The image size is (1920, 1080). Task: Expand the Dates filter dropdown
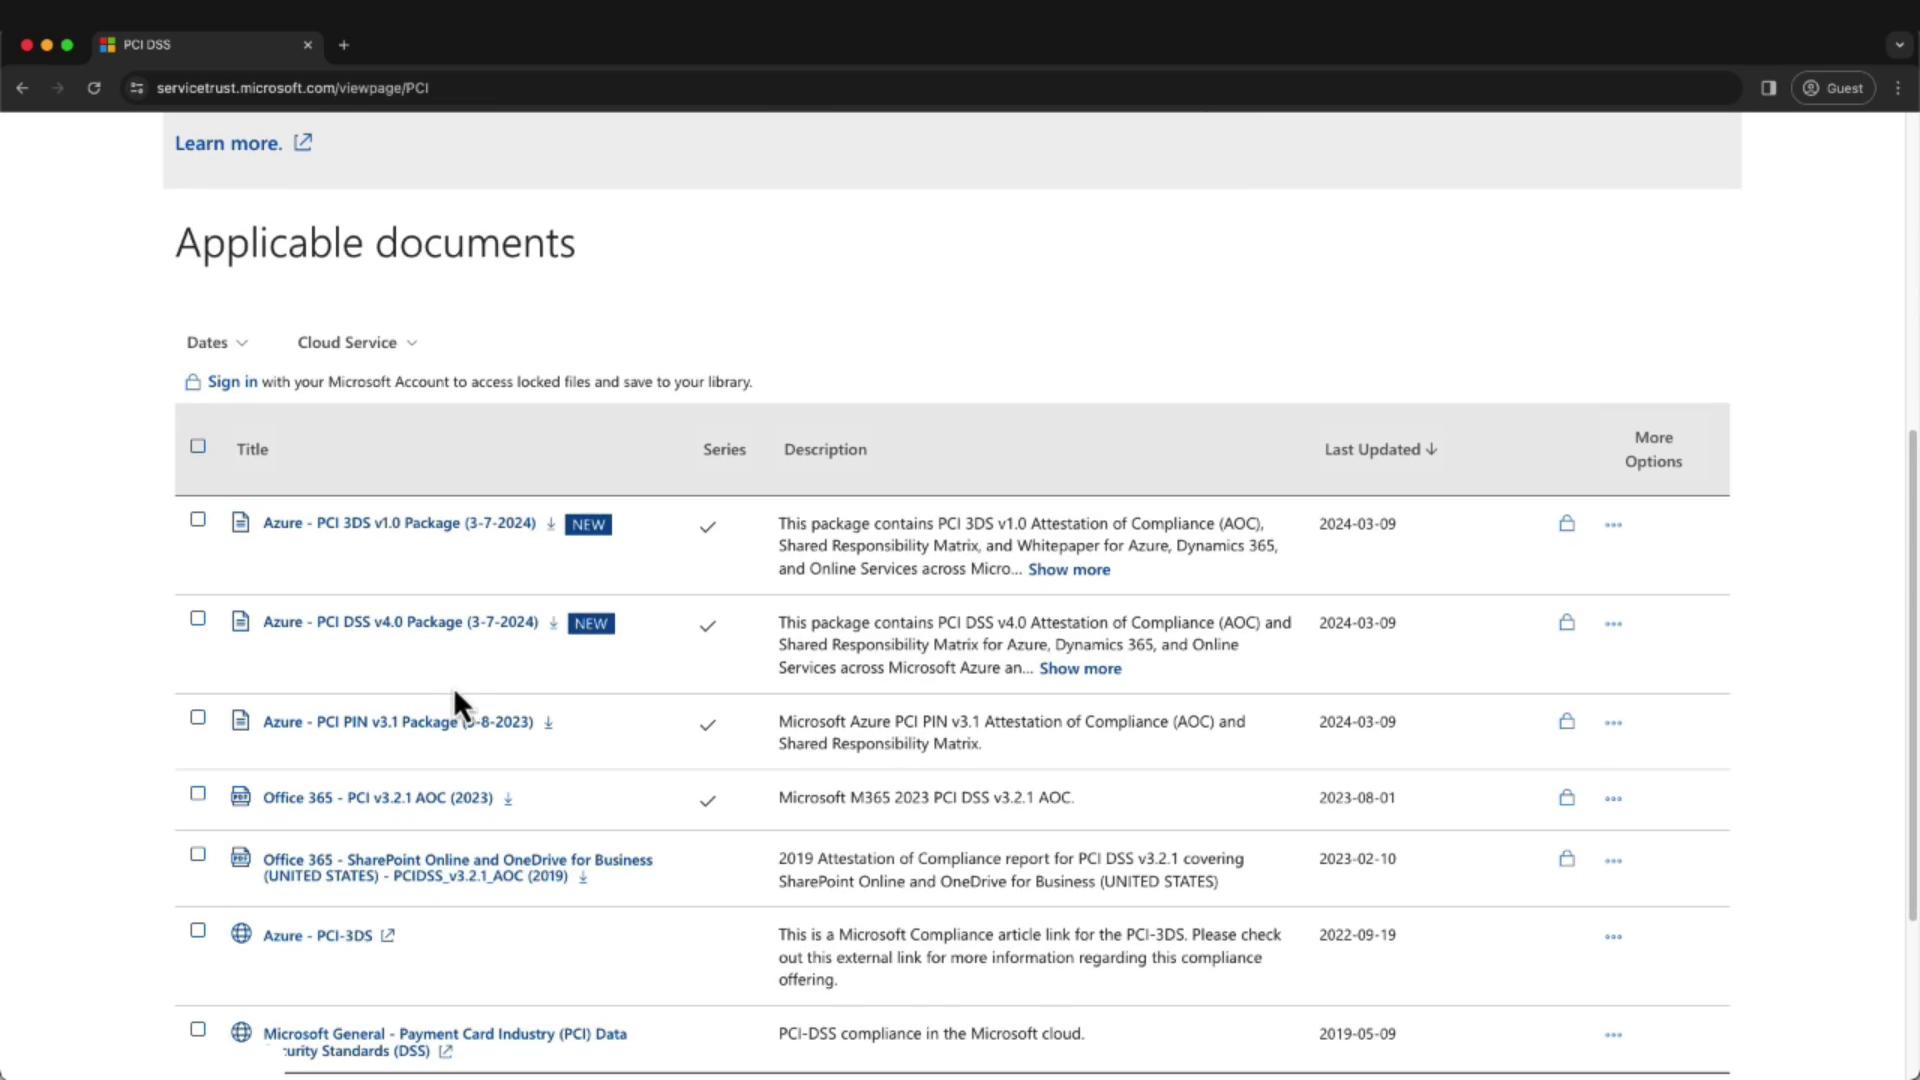pyautogui.click(x=216, y=343)
